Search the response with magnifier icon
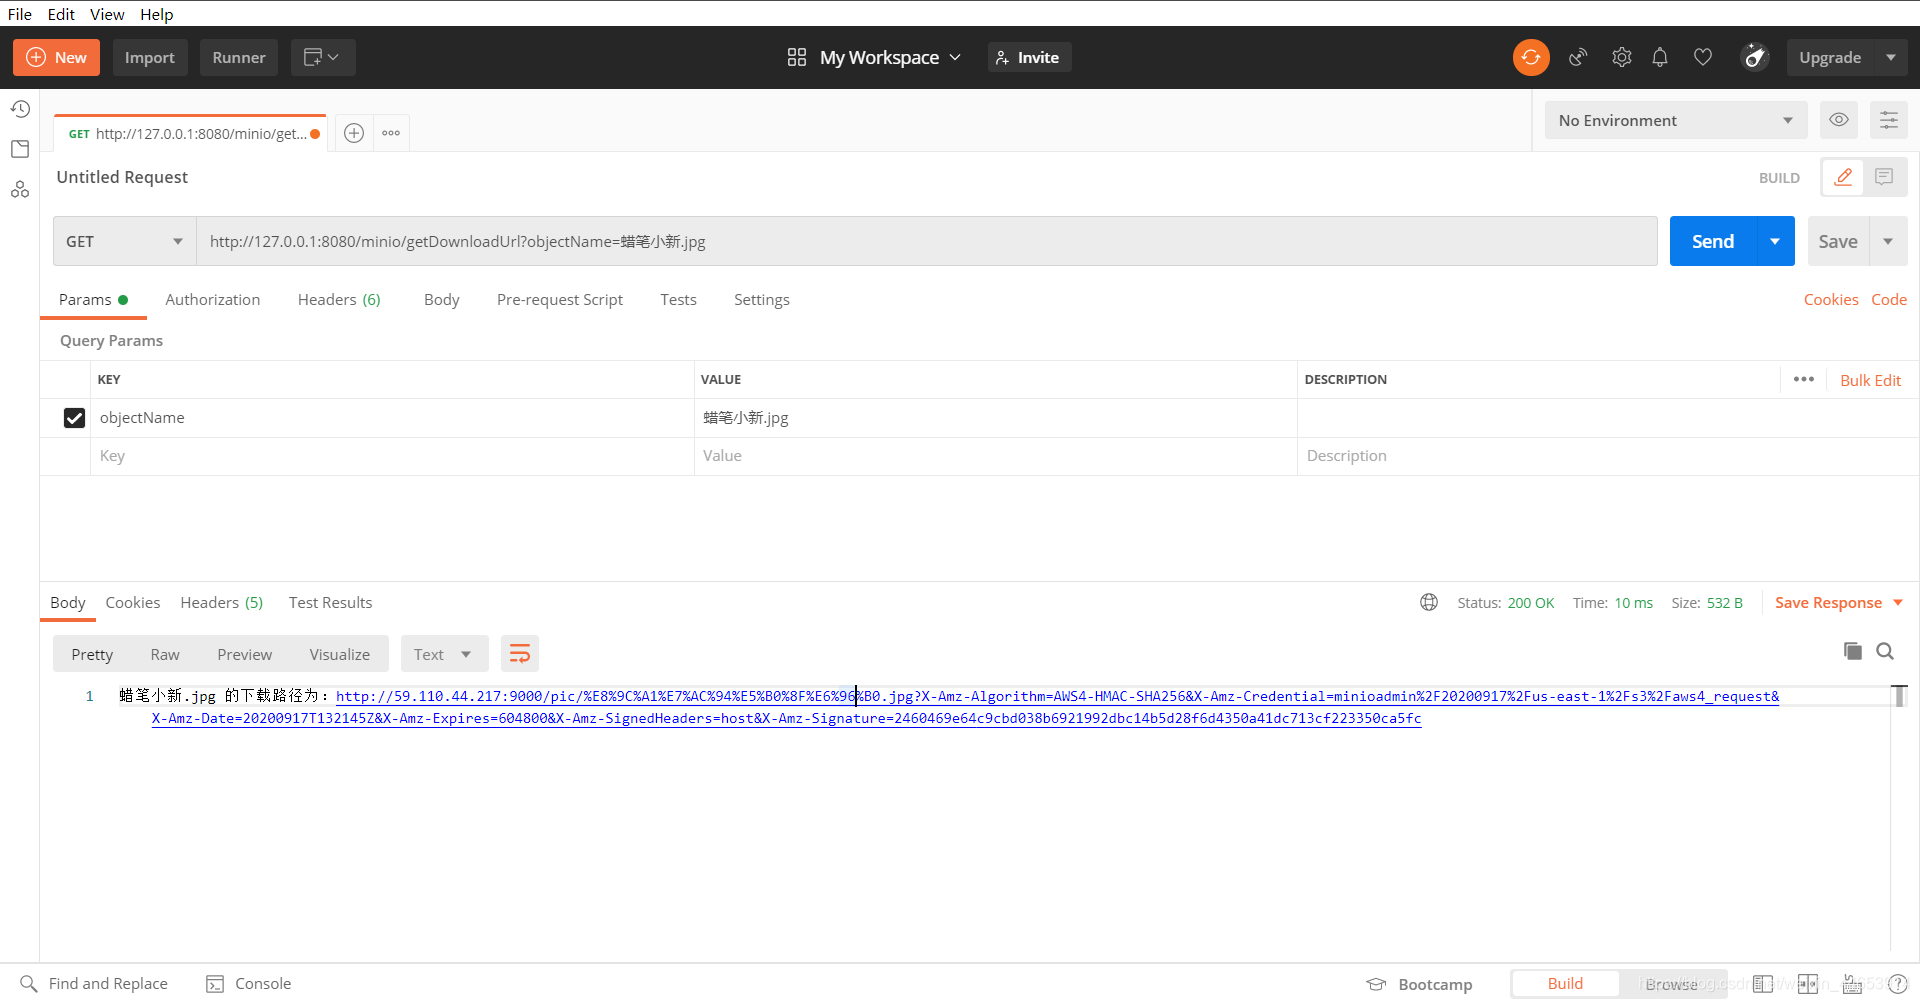Image resolution: width=1920 pixels, height=1002 pixels. pyautogui.click(x=1885, y=652)
